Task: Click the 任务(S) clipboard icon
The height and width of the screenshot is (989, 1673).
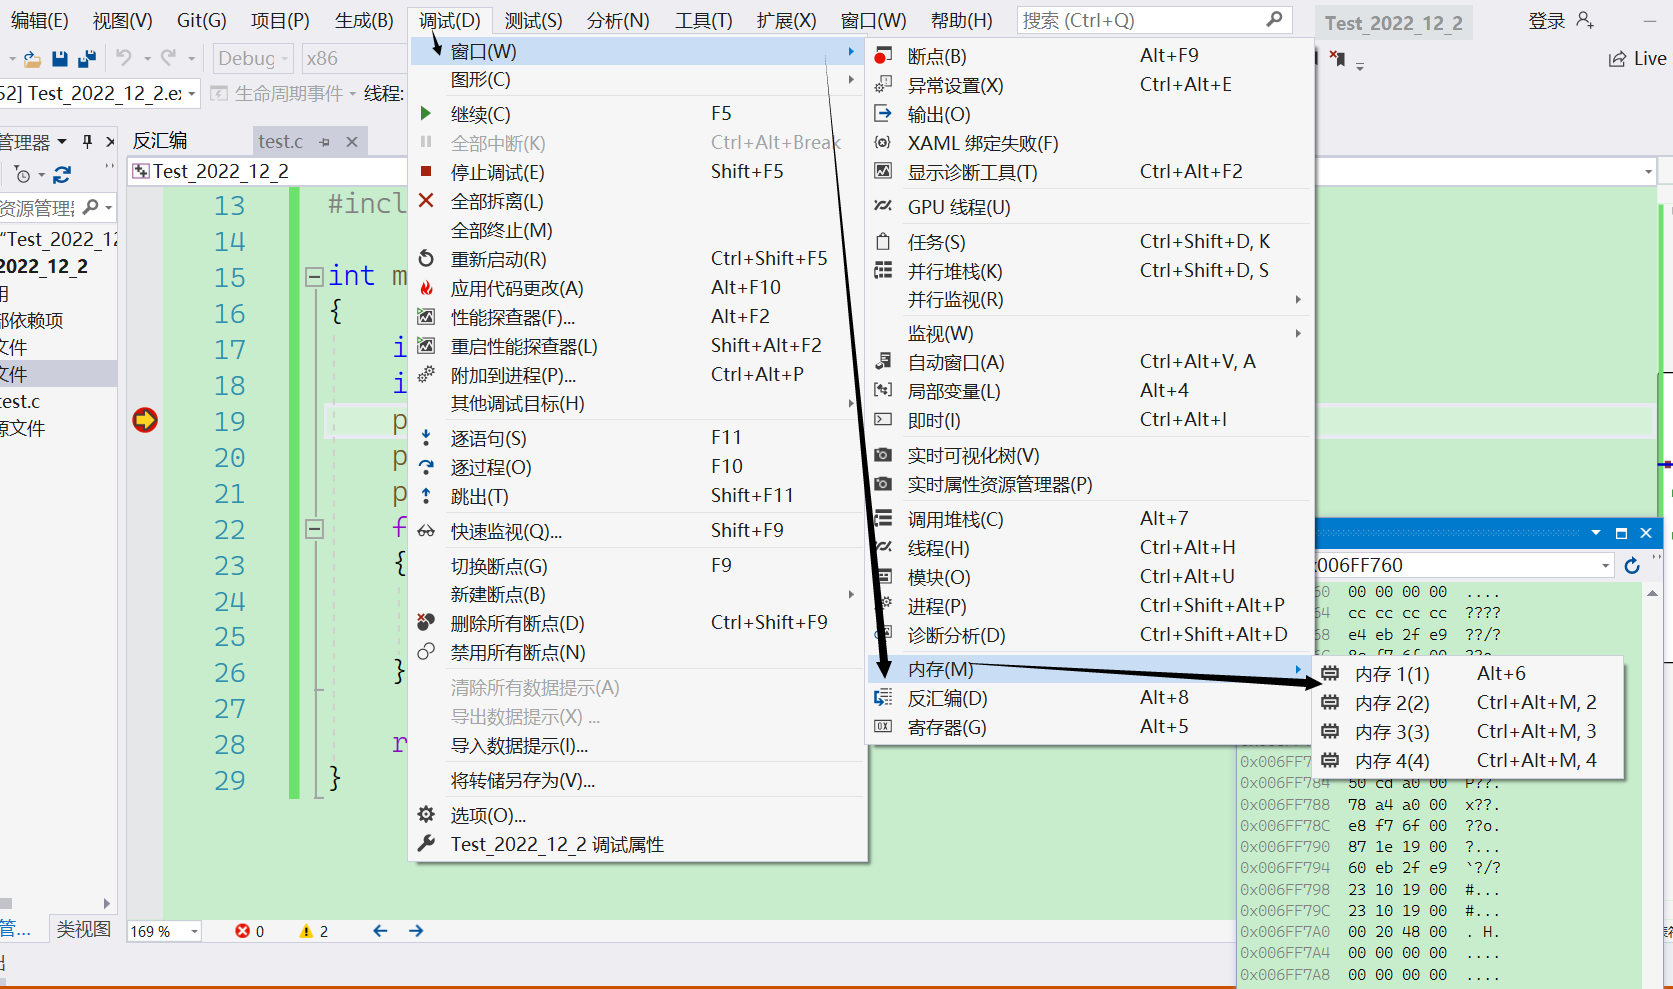Action: pyautogui.click(x=883, y=242)
